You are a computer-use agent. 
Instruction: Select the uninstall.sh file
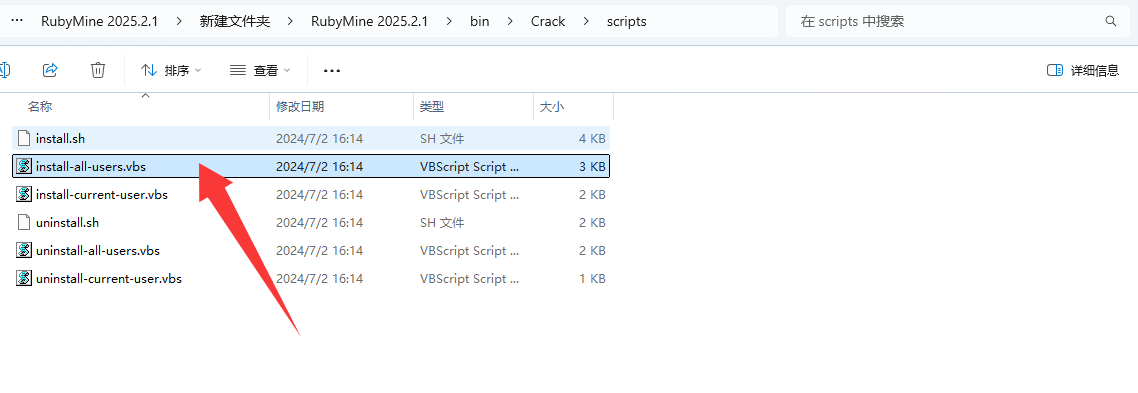[311, 222]
